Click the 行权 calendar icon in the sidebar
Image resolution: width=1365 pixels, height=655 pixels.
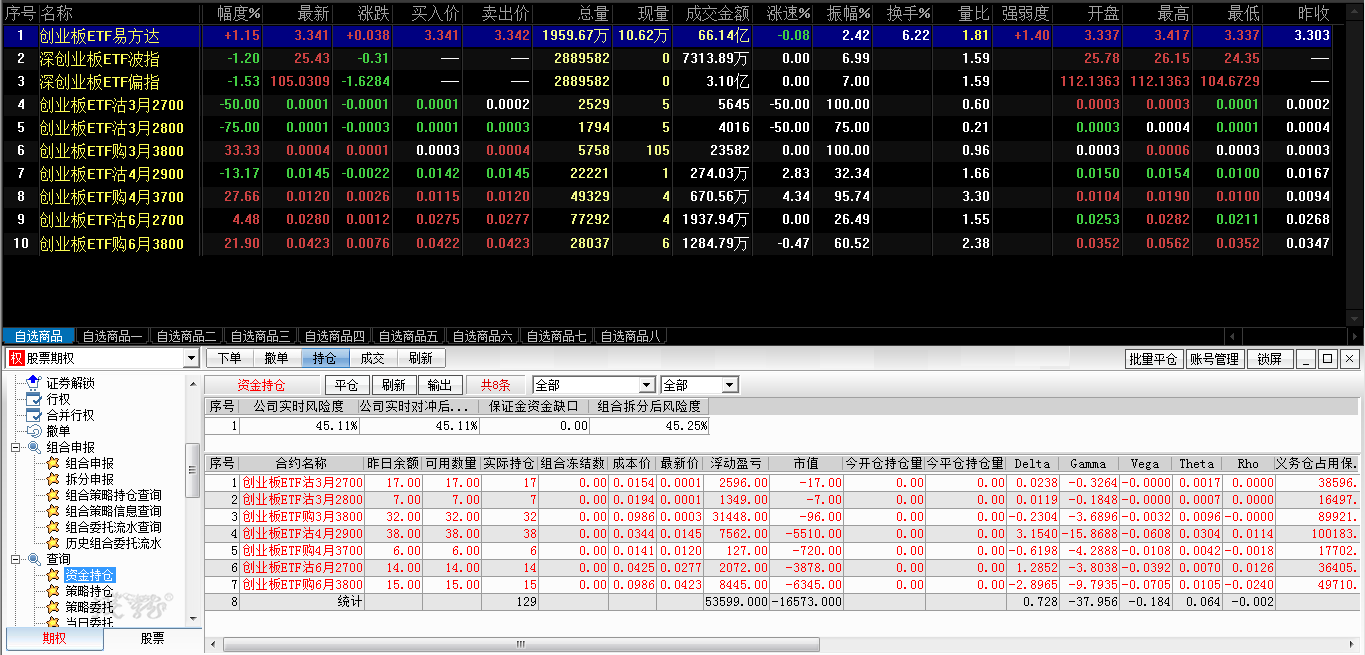click(34, 399)
